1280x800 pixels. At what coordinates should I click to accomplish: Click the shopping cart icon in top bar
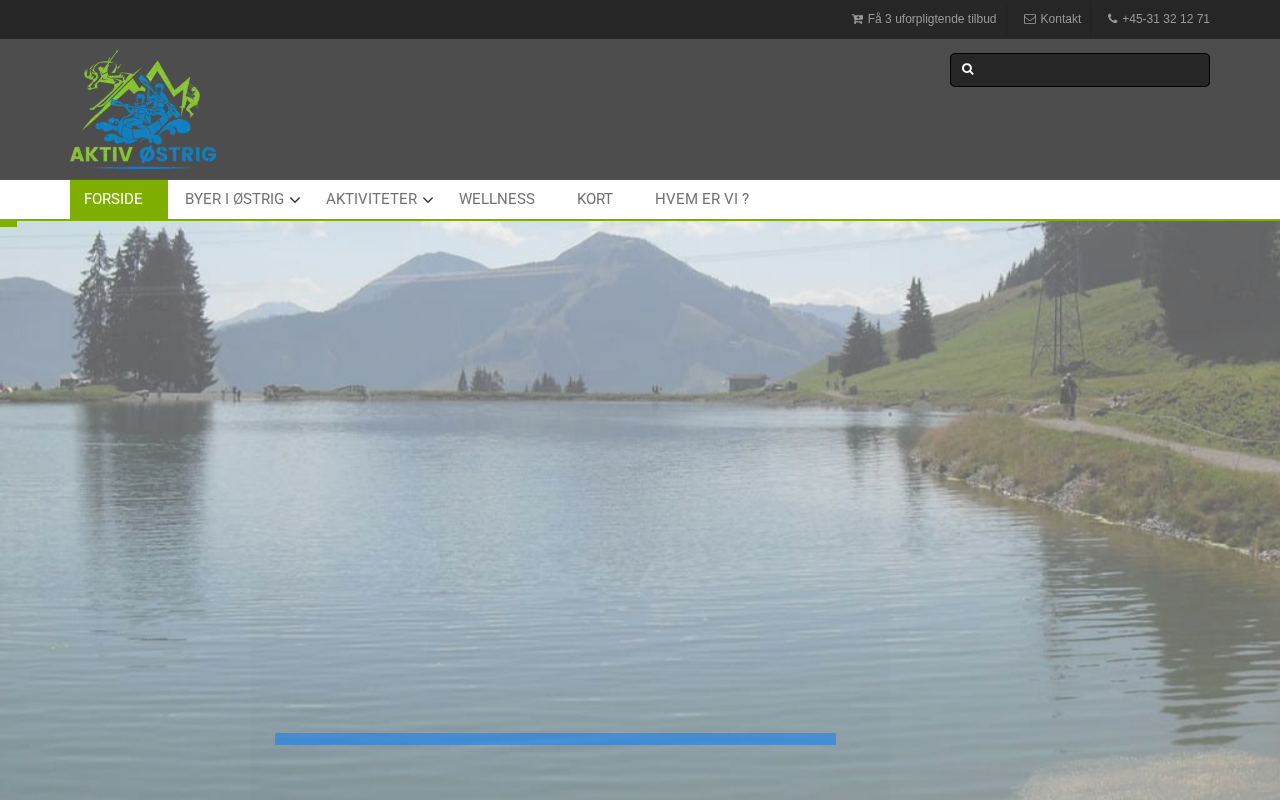point(857,19)
